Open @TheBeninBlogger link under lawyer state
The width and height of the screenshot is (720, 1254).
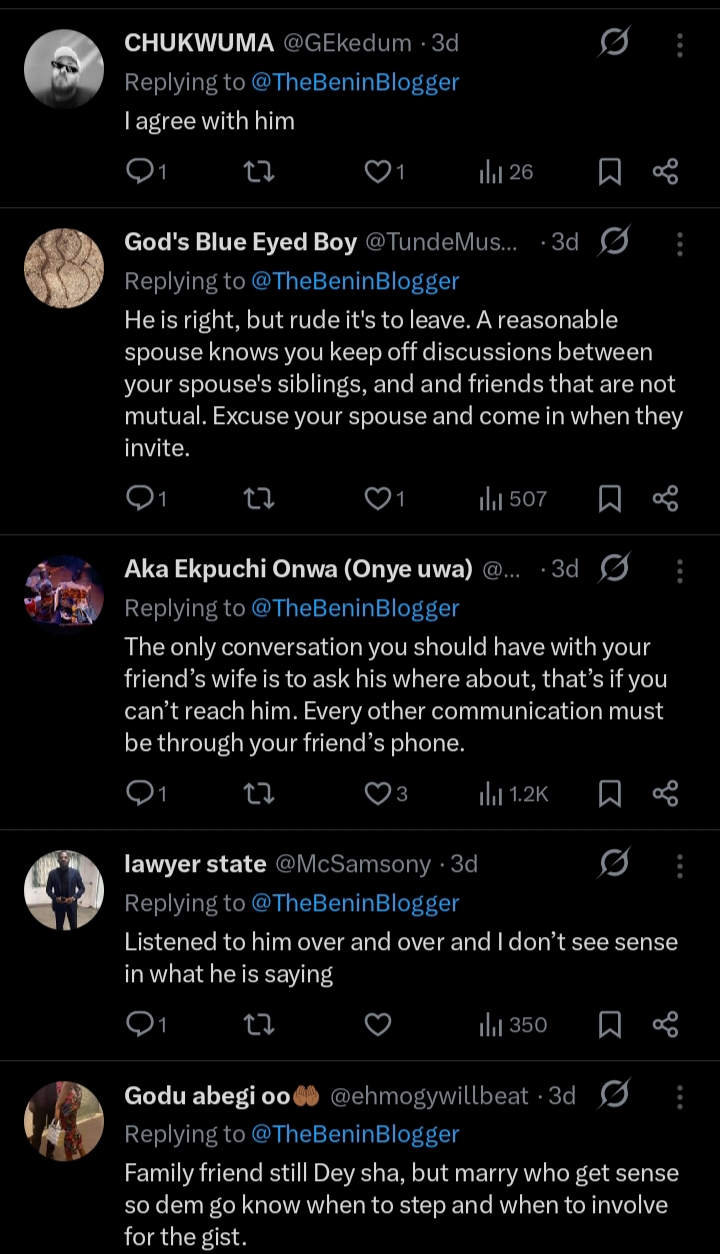click(354, 903)
